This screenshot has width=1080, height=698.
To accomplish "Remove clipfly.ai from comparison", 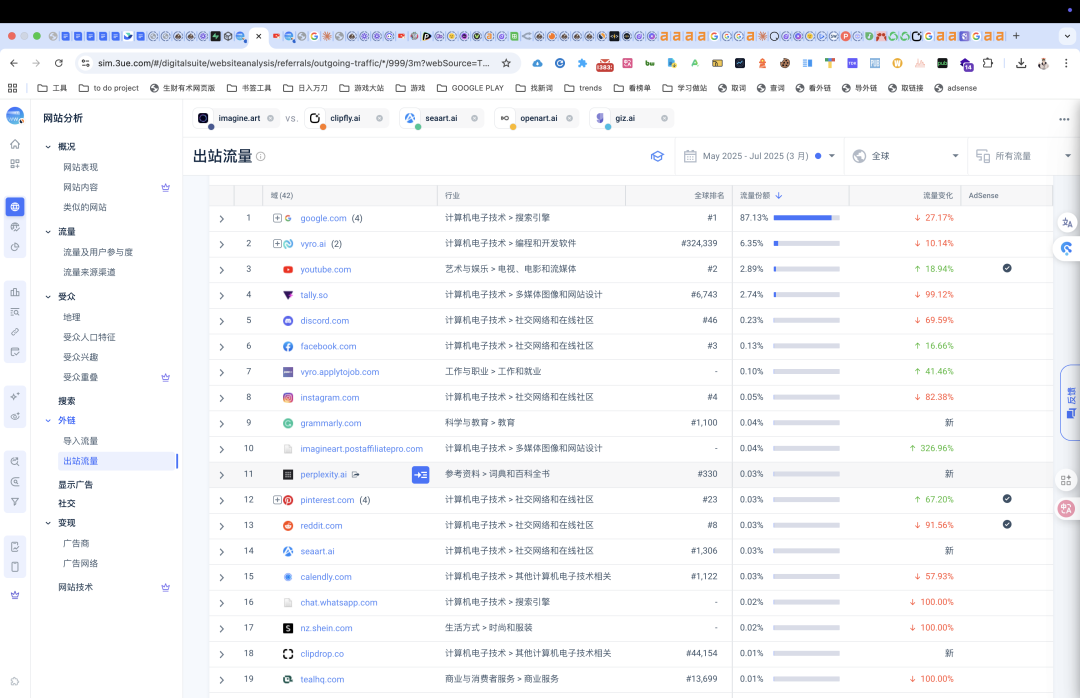I will tap(380, 119).
